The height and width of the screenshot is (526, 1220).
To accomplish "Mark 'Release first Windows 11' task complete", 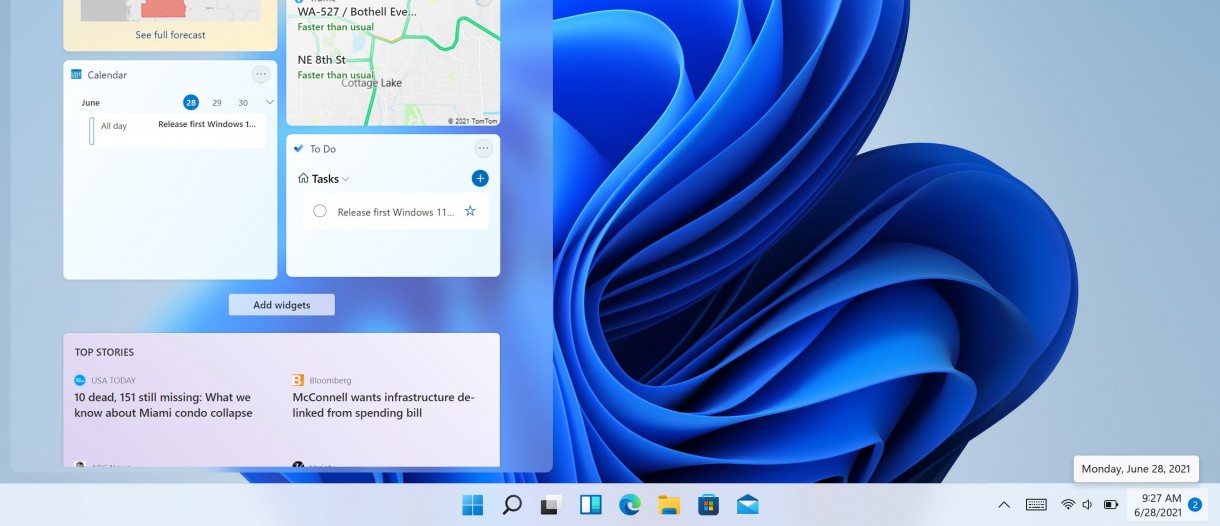I will tap(320, 211).
